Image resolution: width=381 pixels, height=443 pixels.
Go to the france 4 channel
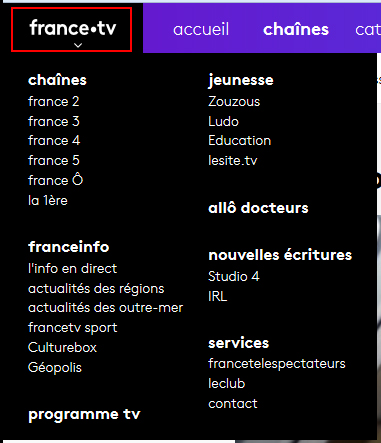click(54, 141)
